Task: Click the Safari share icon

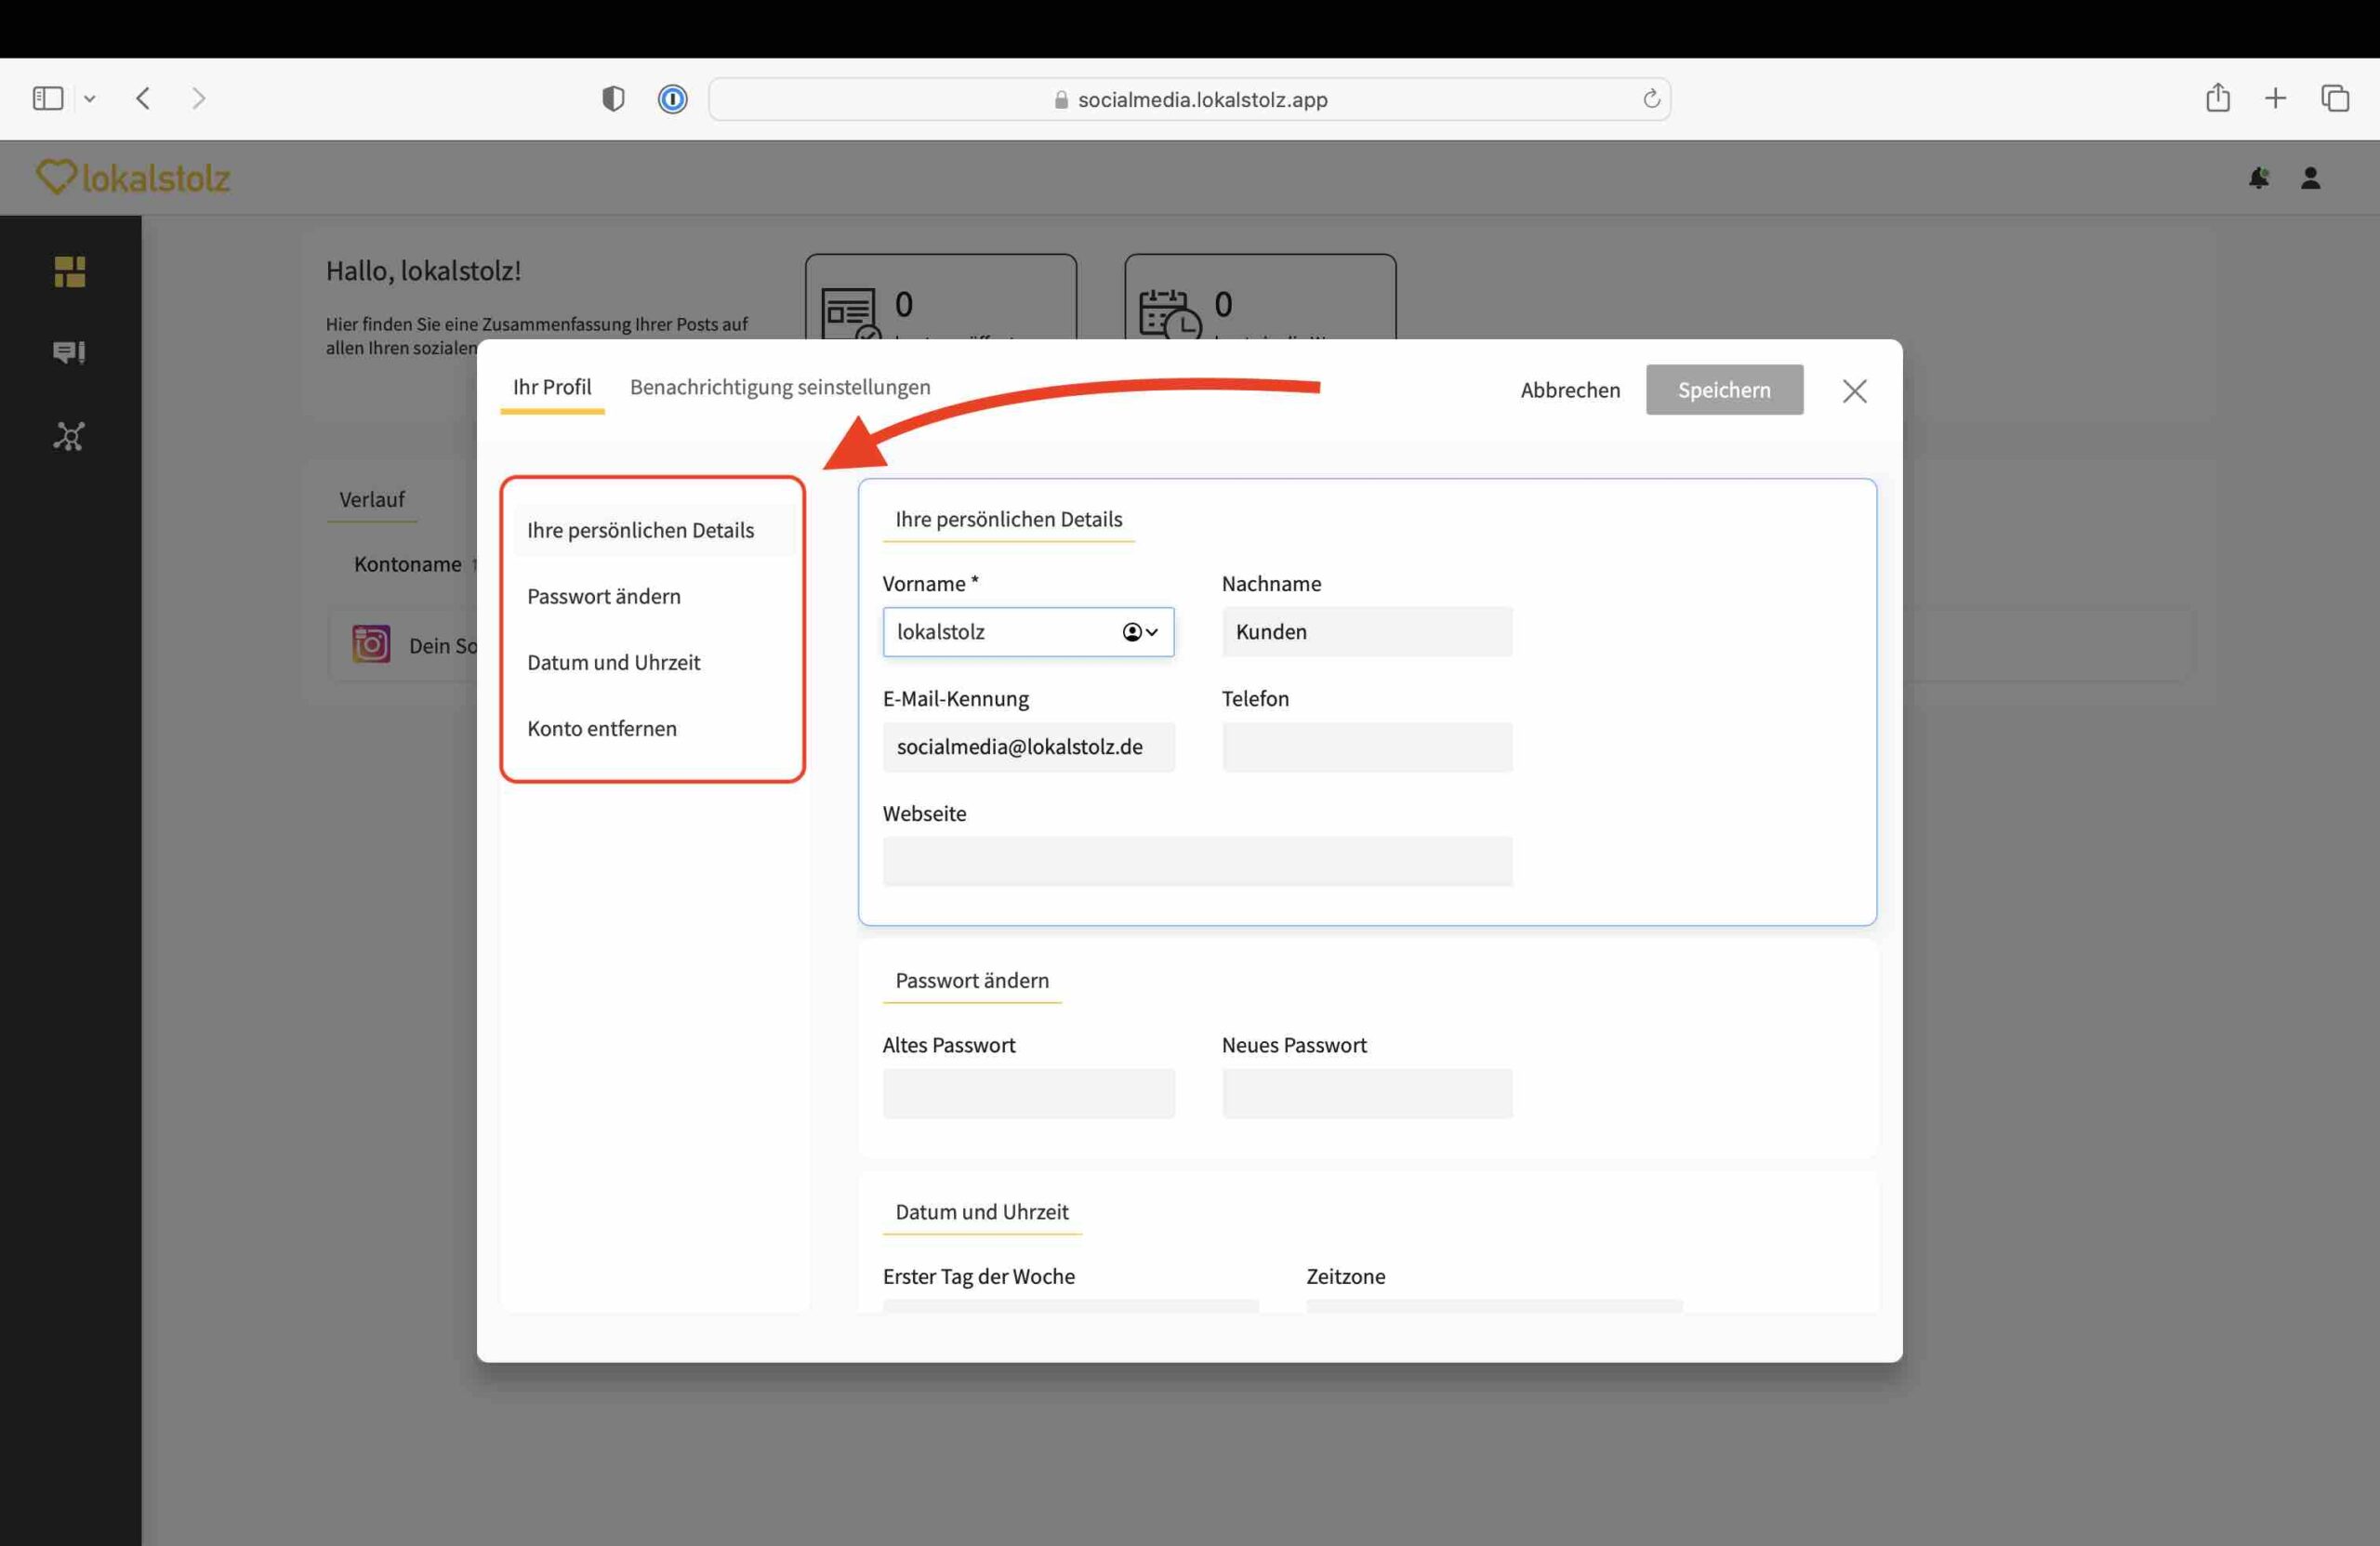Action: point(2217,98)
